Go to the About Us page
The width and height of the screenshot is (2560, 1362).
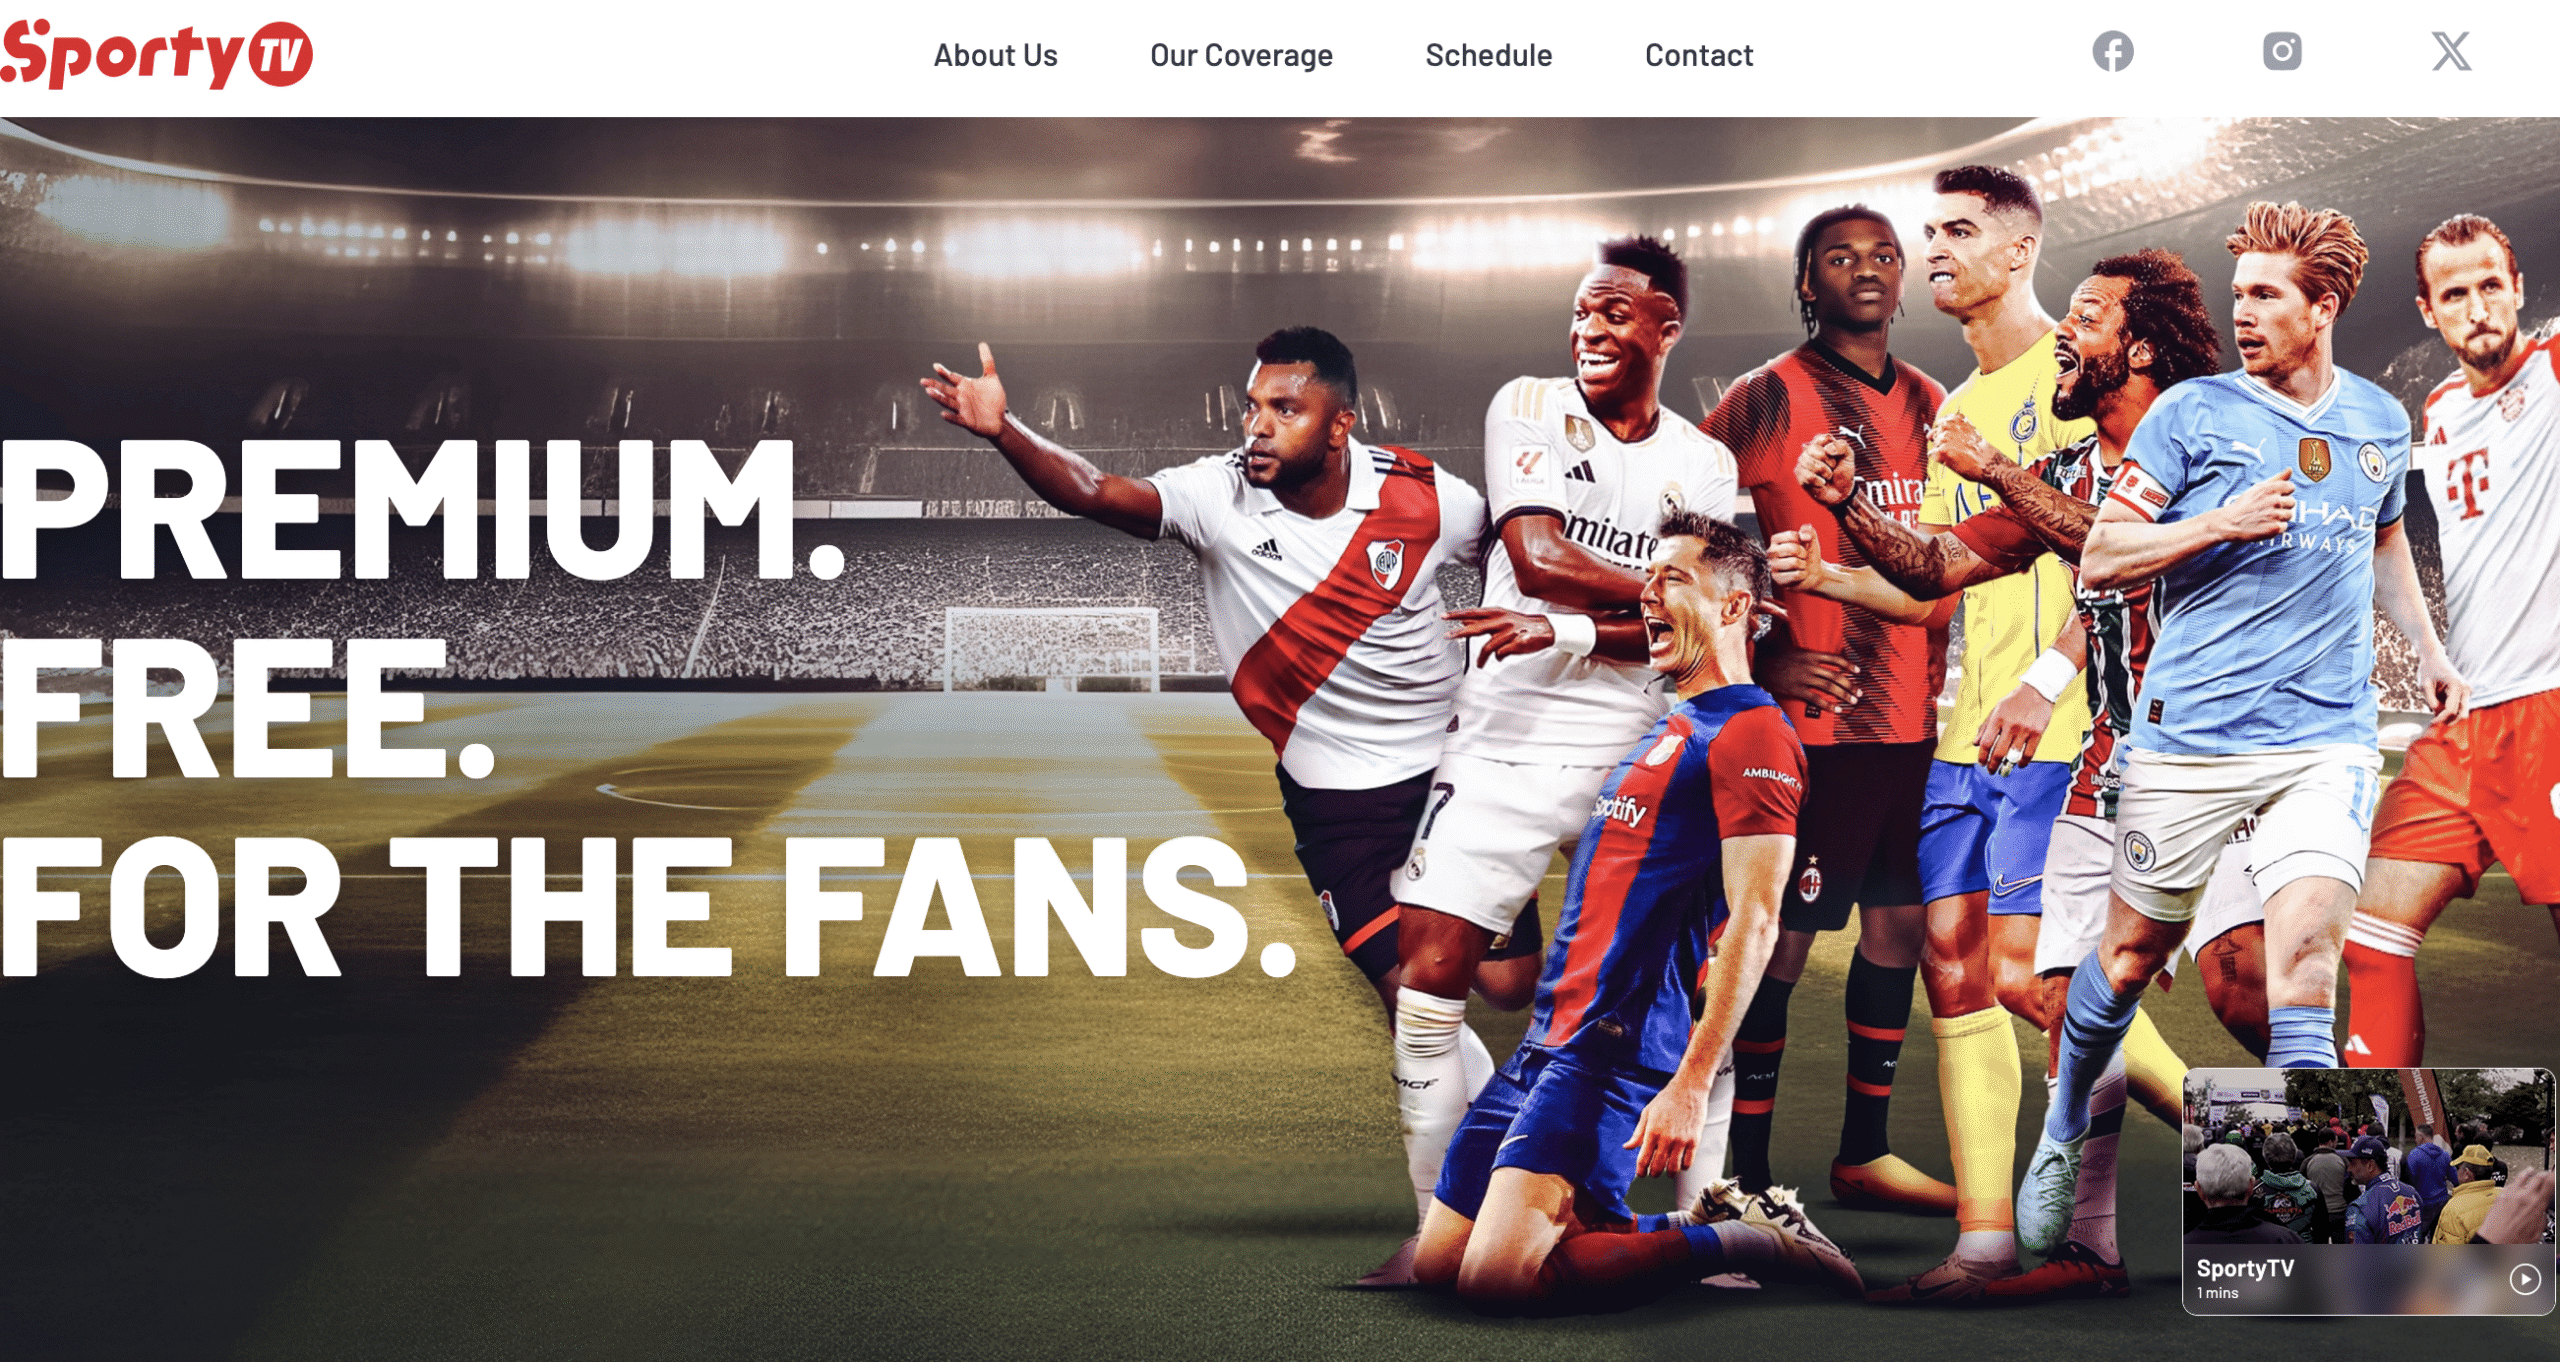pyautogui.click(x=995, y=55)
